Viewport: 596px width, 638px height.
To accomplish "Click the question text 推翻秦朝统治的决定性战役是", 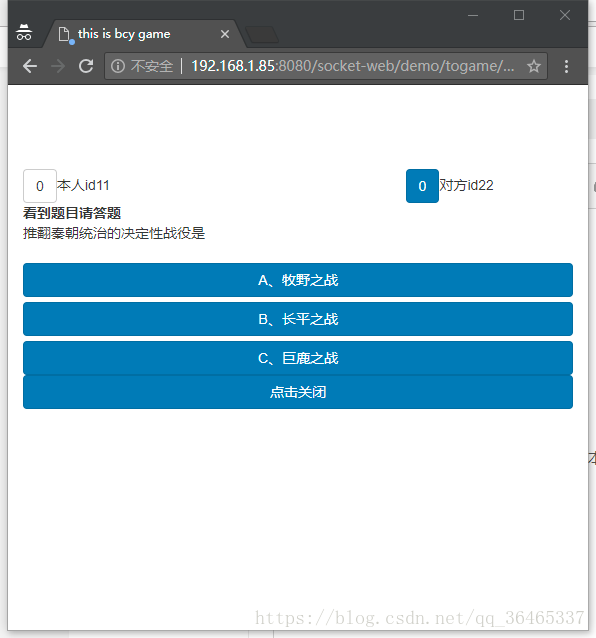I will [x=114, y=234].
